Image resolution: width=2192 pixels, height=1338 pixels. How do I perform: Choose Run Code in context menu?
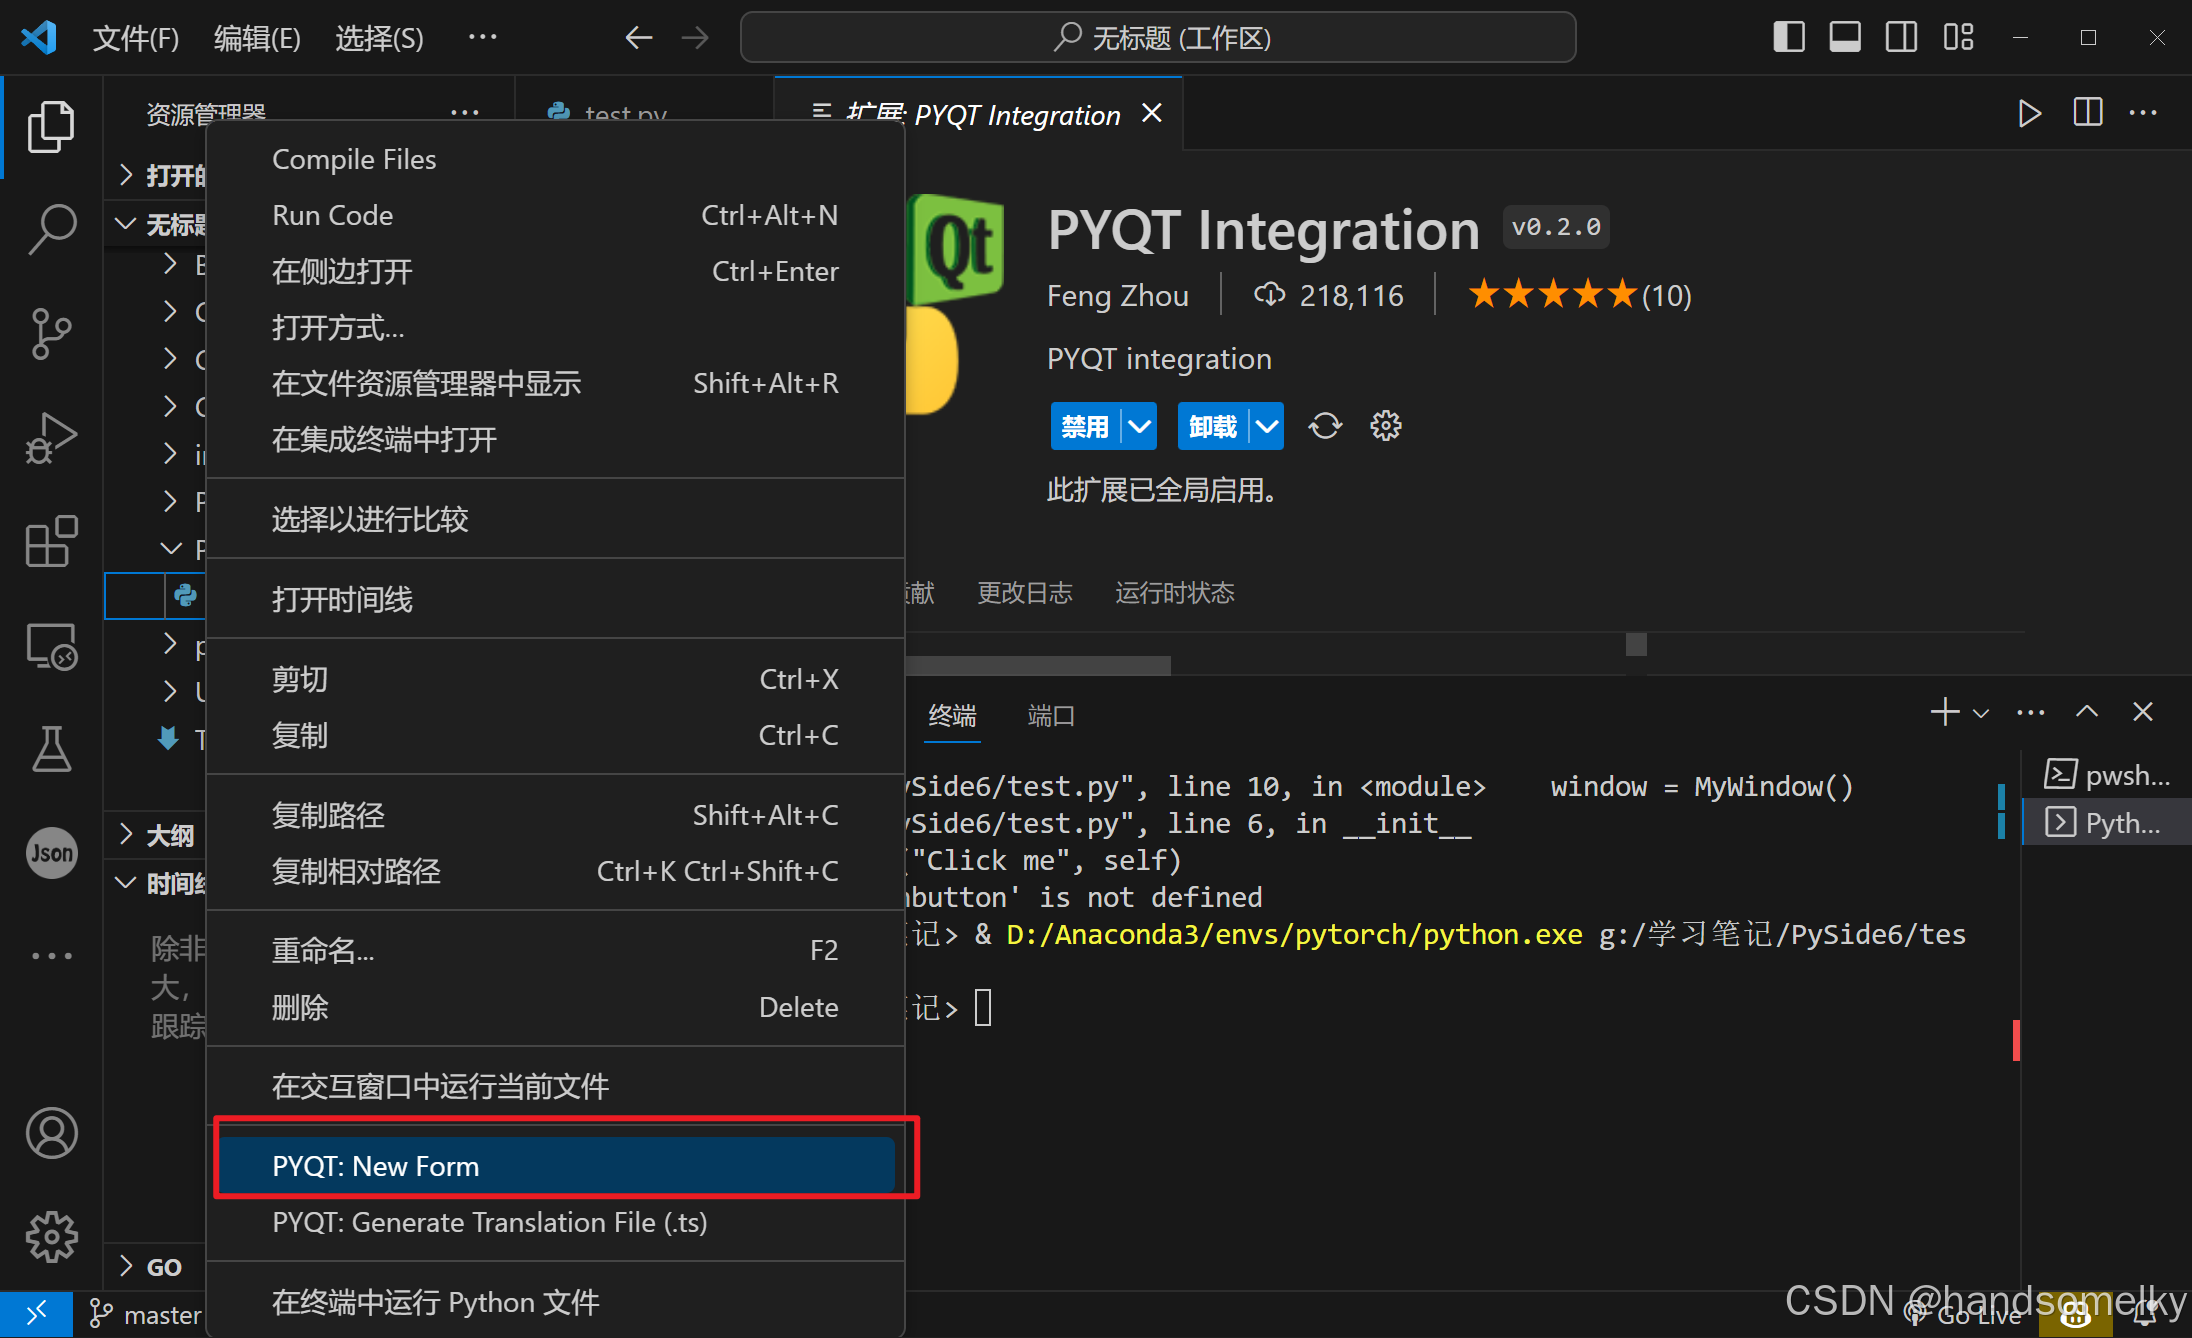556,215
